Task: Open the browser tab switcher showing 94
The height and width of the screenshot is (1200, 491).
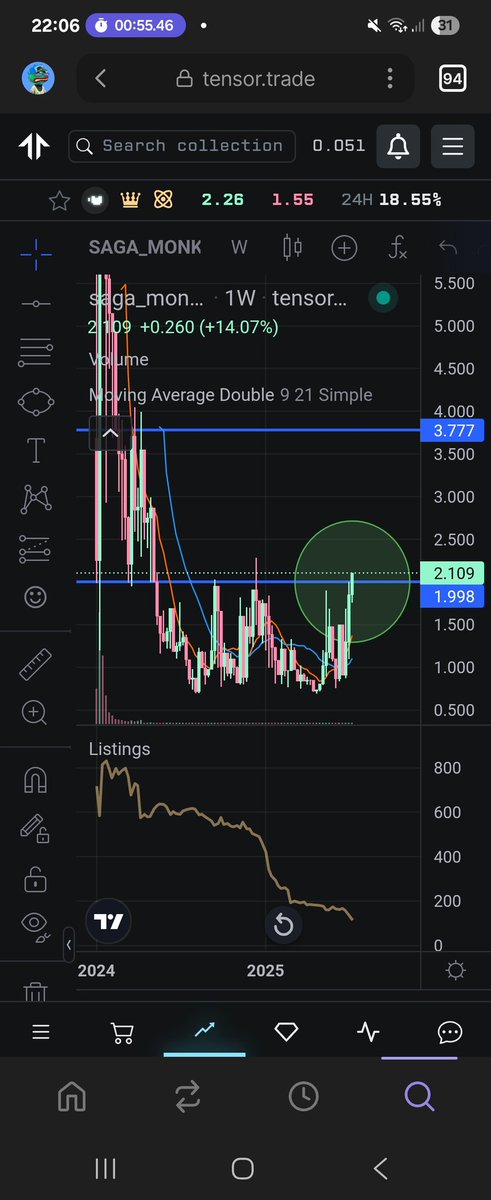Action: point(452,78)
